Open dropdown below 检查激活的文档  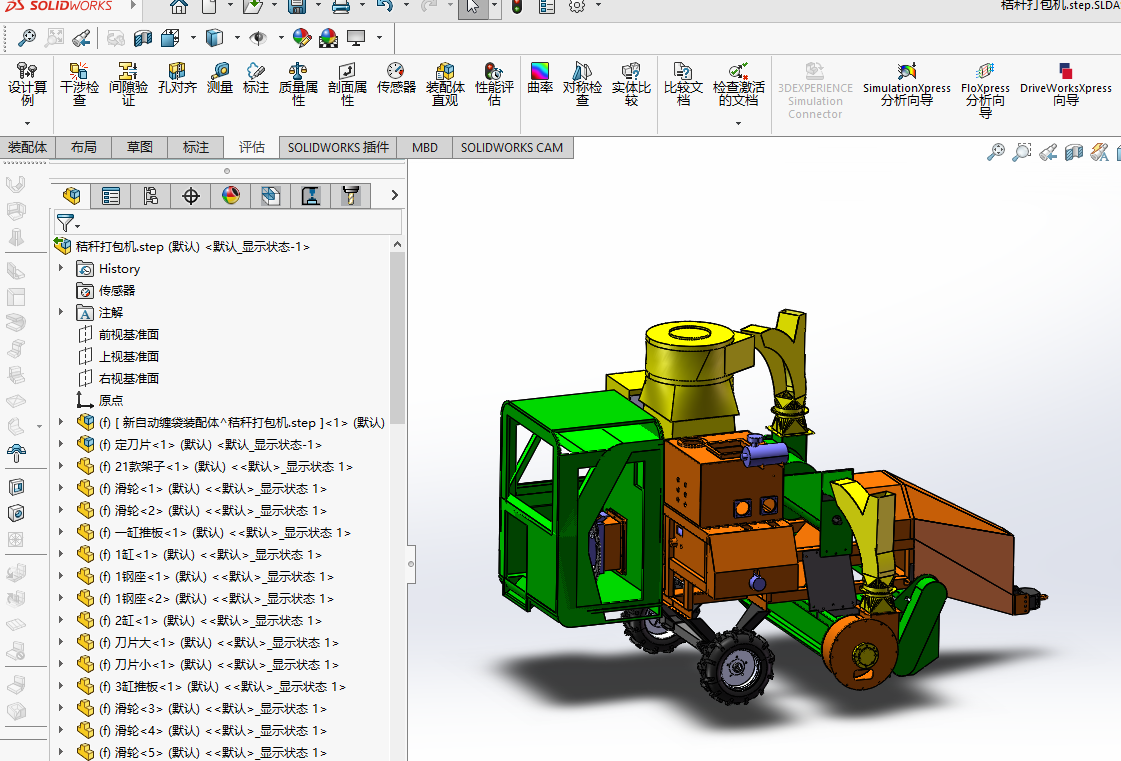[739, 124]
